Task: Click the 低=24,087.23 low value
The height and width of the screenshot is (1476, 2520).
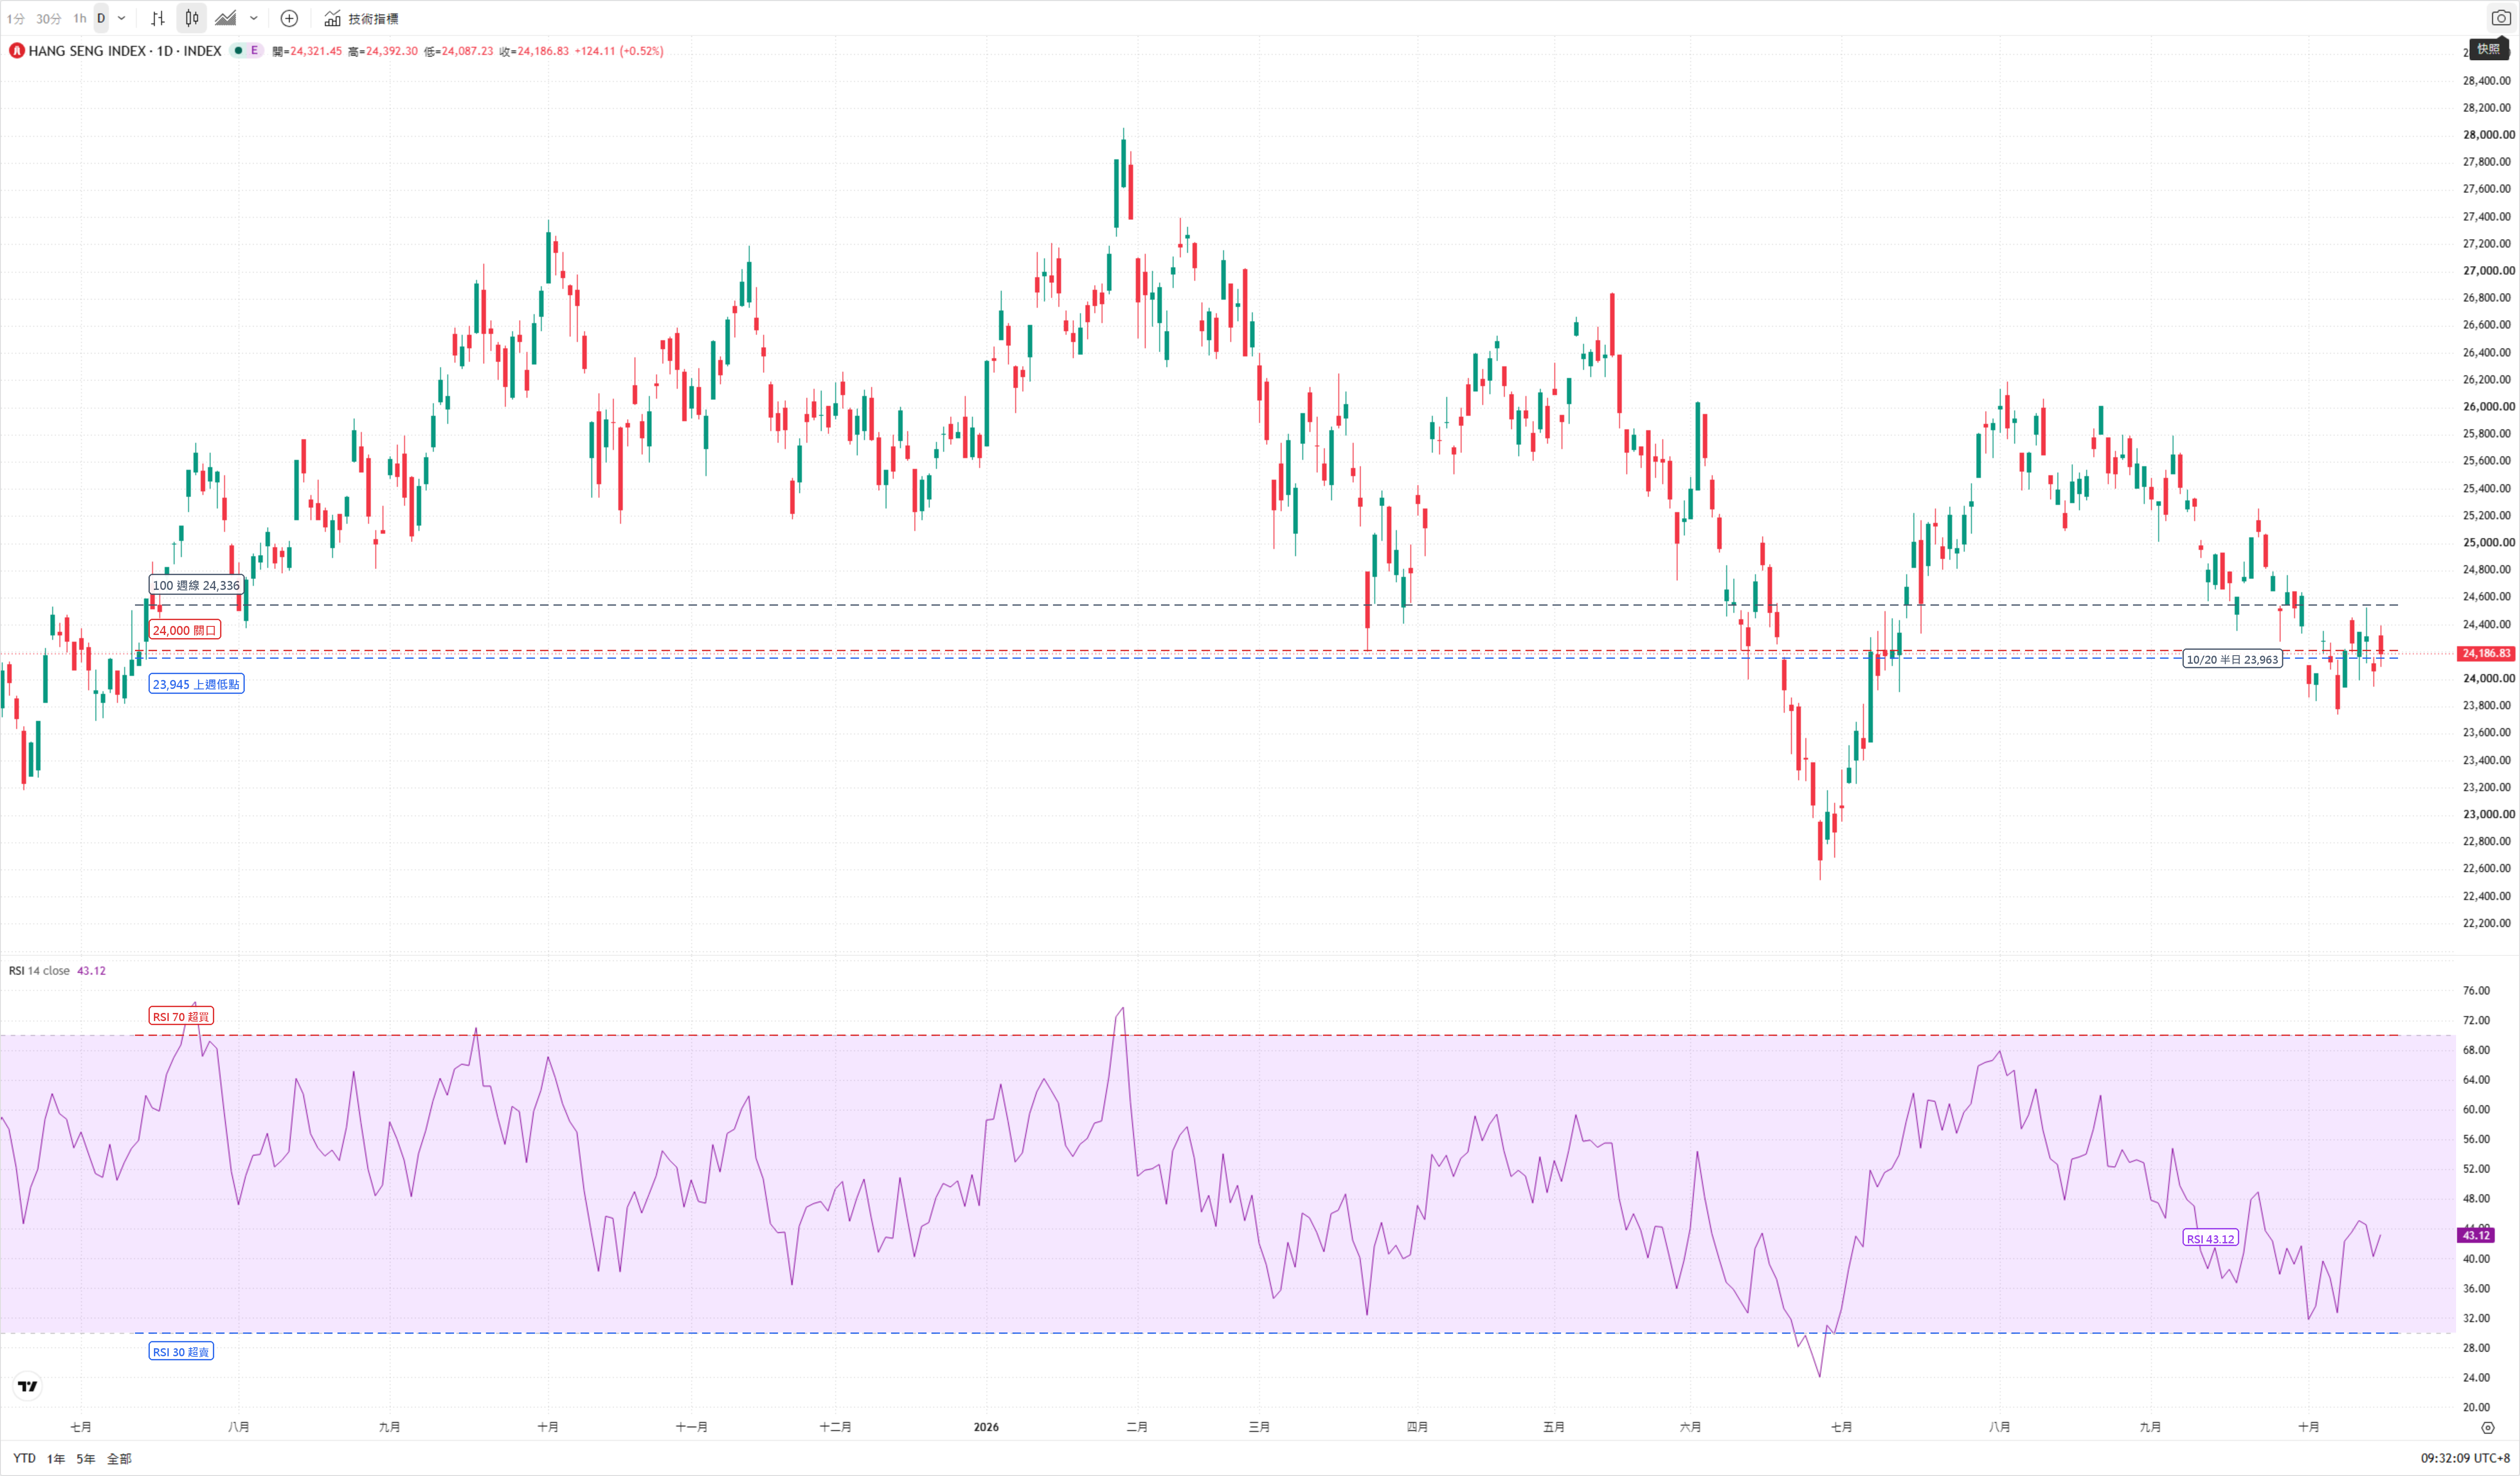Action: (459, 51)
